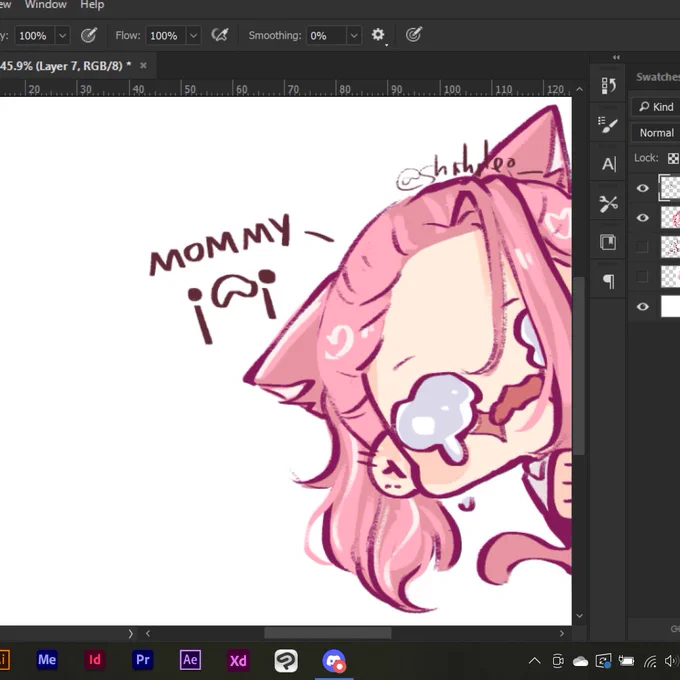Screen dimensions: 680x680
Task: Open Adobe Premiere Pro from taskbar
Action: click(142, 660)
